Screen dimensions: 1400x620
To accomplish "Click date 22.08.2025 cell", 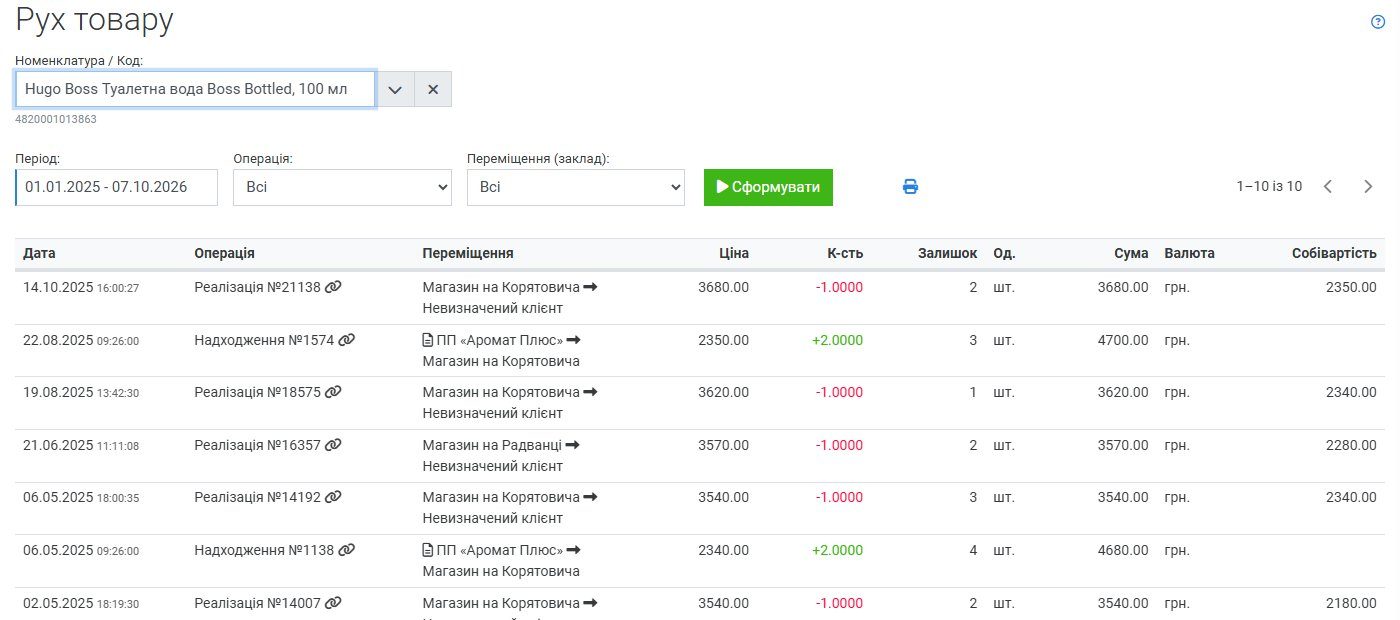I will coord(81,340).
